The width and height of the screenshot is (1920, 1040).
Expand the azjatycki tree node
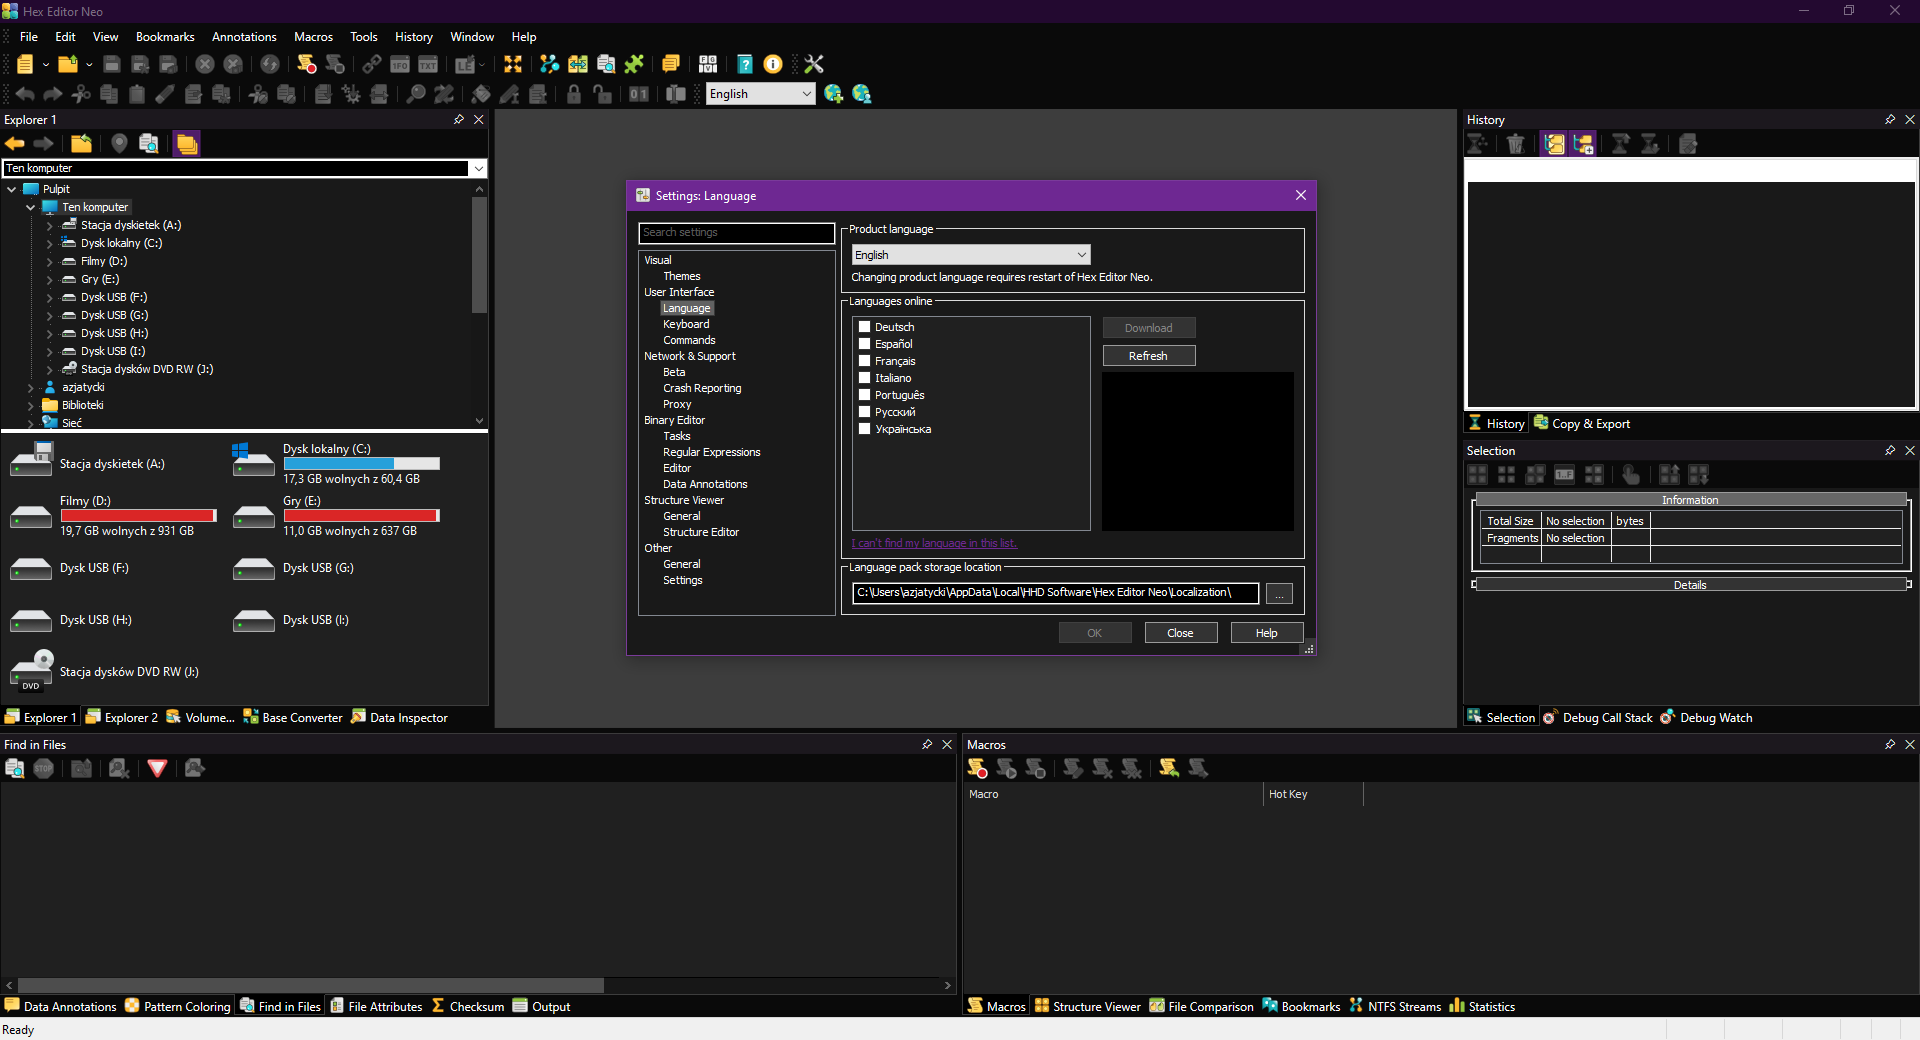31,387
